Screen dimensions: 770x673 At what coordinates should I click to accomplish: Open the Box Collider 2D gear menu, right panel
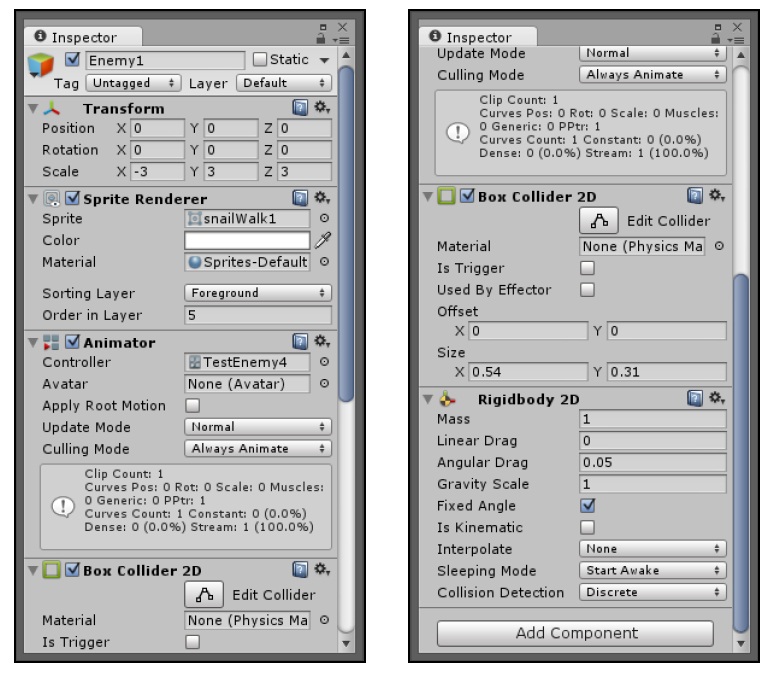click(x=717, y=196)
